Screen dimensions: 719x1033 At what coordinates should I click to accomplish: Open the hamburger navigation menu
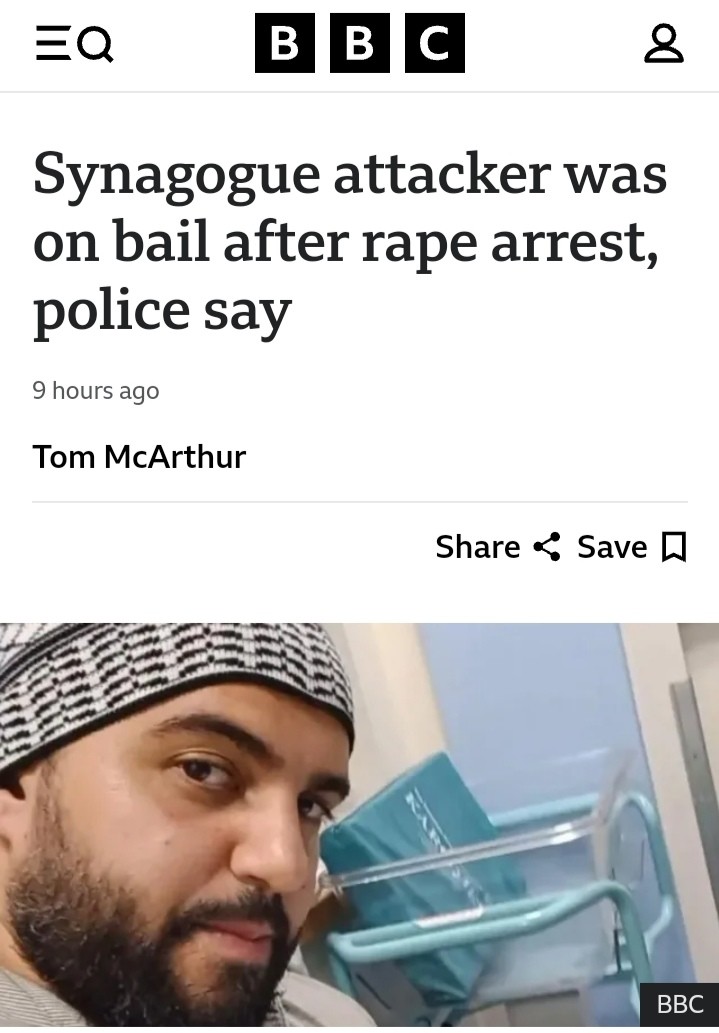point(53,43)
